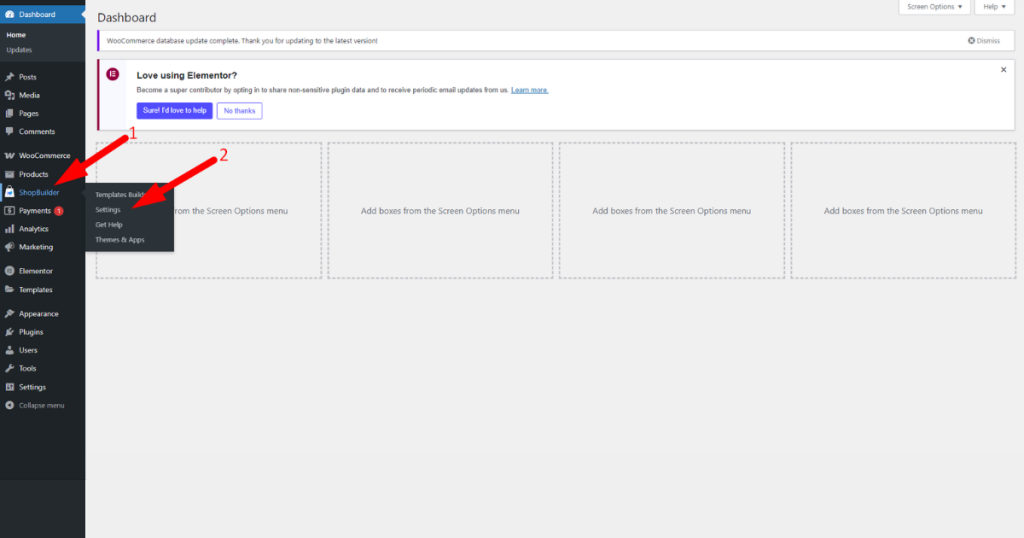1024x538 pixels.
Task: Click the ShopBuilder bag icon
Action: point(10,192)
